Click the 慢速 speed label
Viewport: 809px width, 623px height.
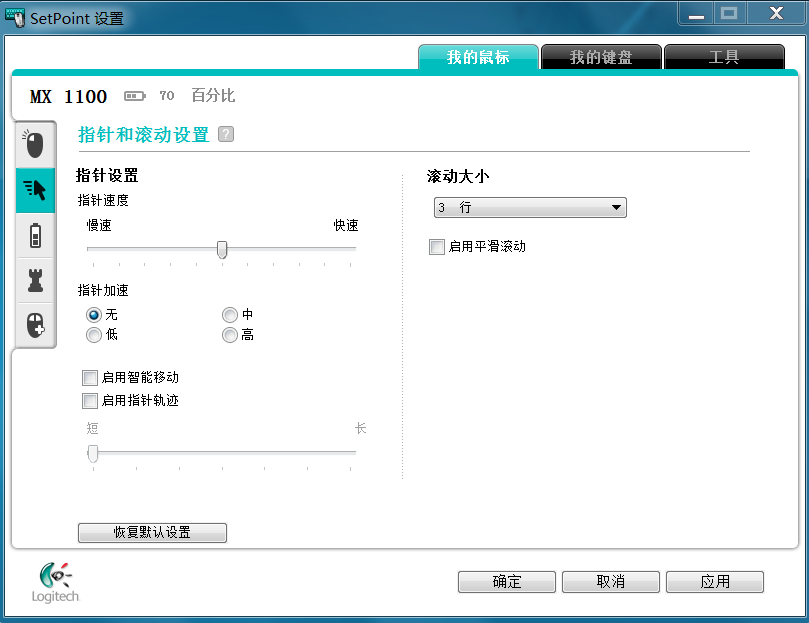99,226
